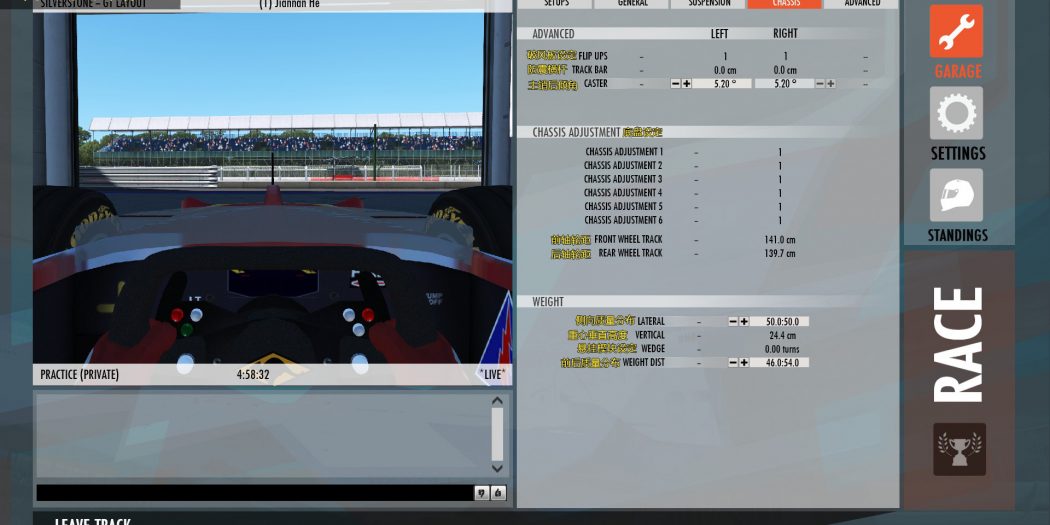Switch to the Setups tab
The height and width of the screenshot is (525, 1050).
point(556,3)
